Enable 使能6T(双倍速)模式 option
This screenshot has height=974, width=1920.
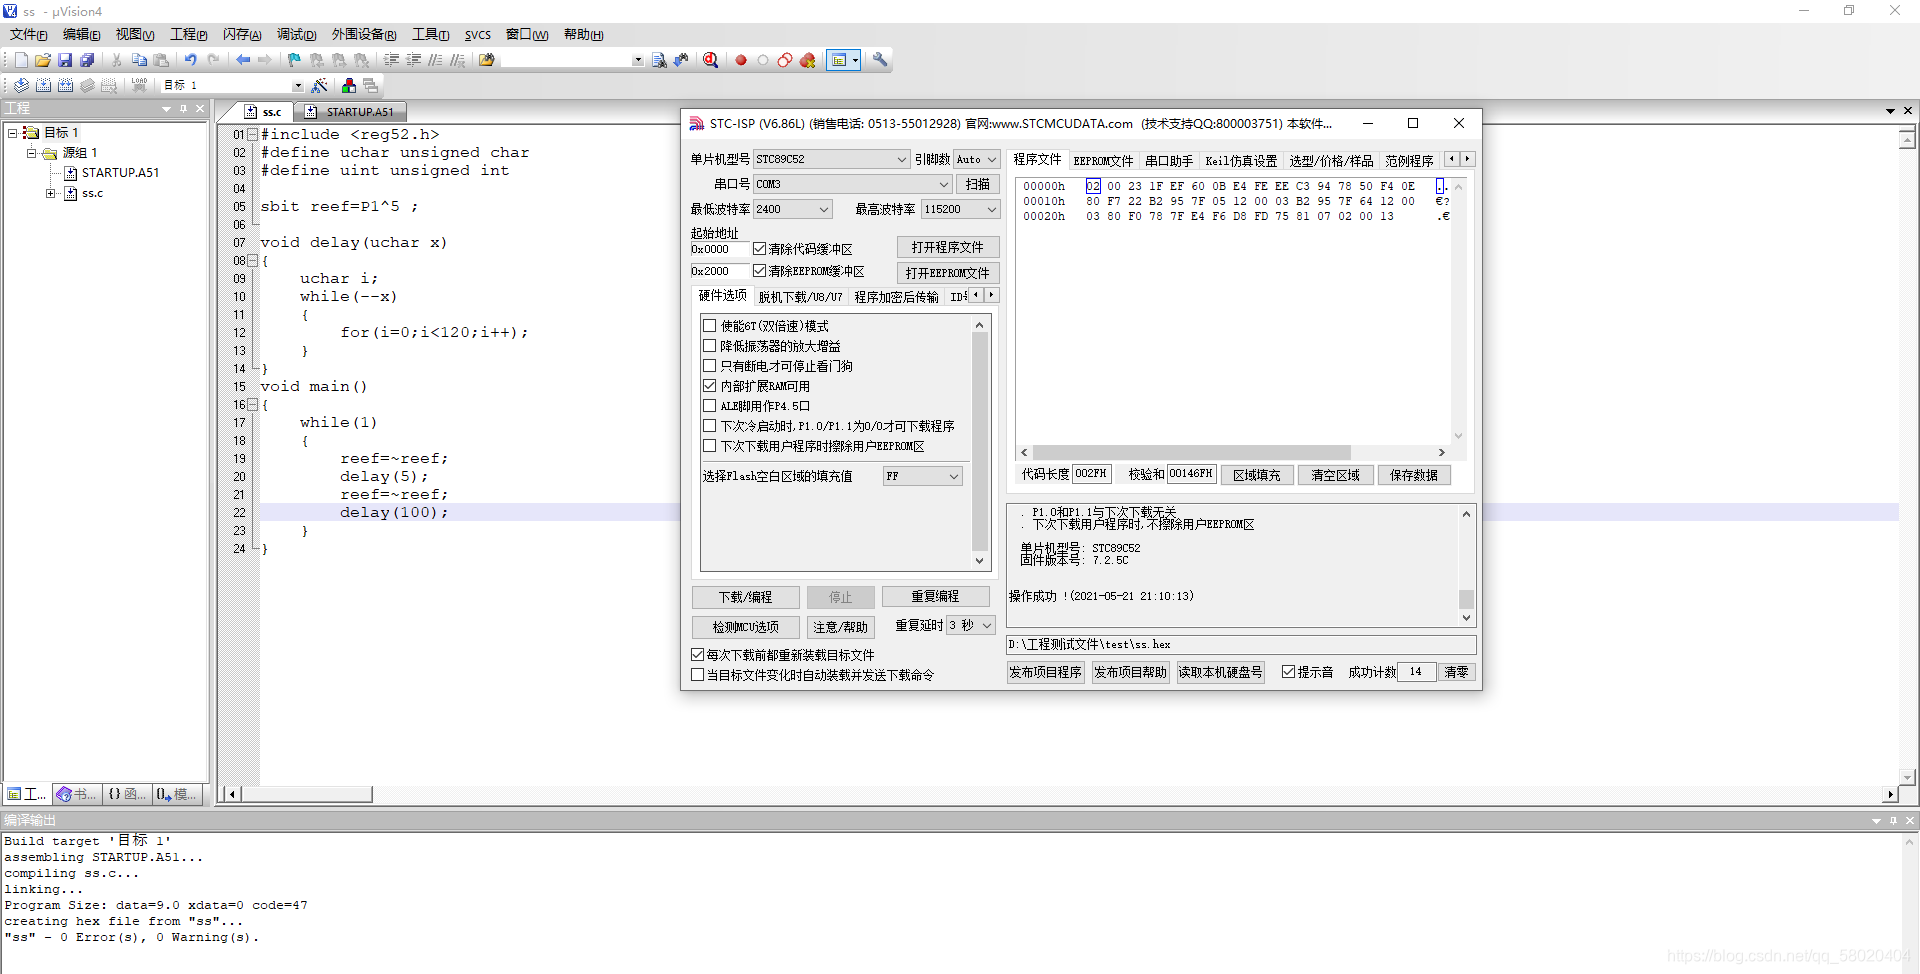[709, 326]
